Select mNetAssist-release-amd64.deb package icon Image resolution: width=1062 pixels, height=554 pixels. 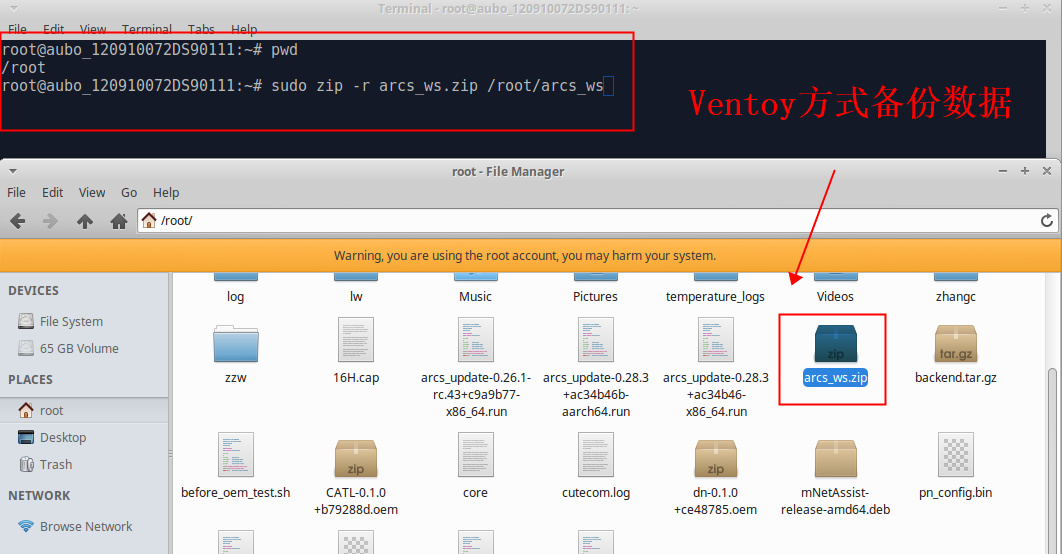(835, 459)
